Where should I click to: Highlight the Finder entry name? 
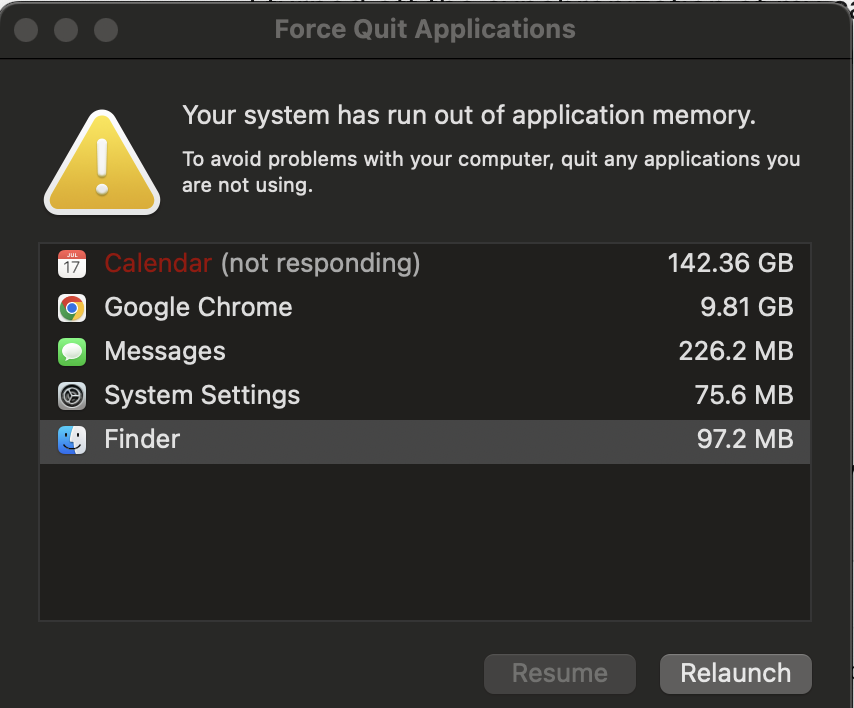142,440
